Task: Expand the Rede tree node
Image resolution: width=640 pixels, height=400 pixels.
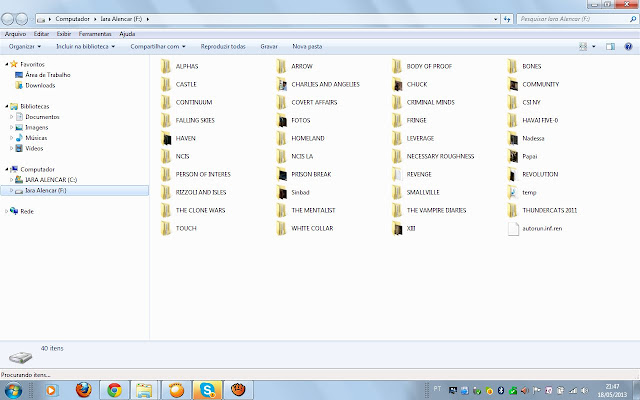Action: pyautogui.click(x=7, y=211)
